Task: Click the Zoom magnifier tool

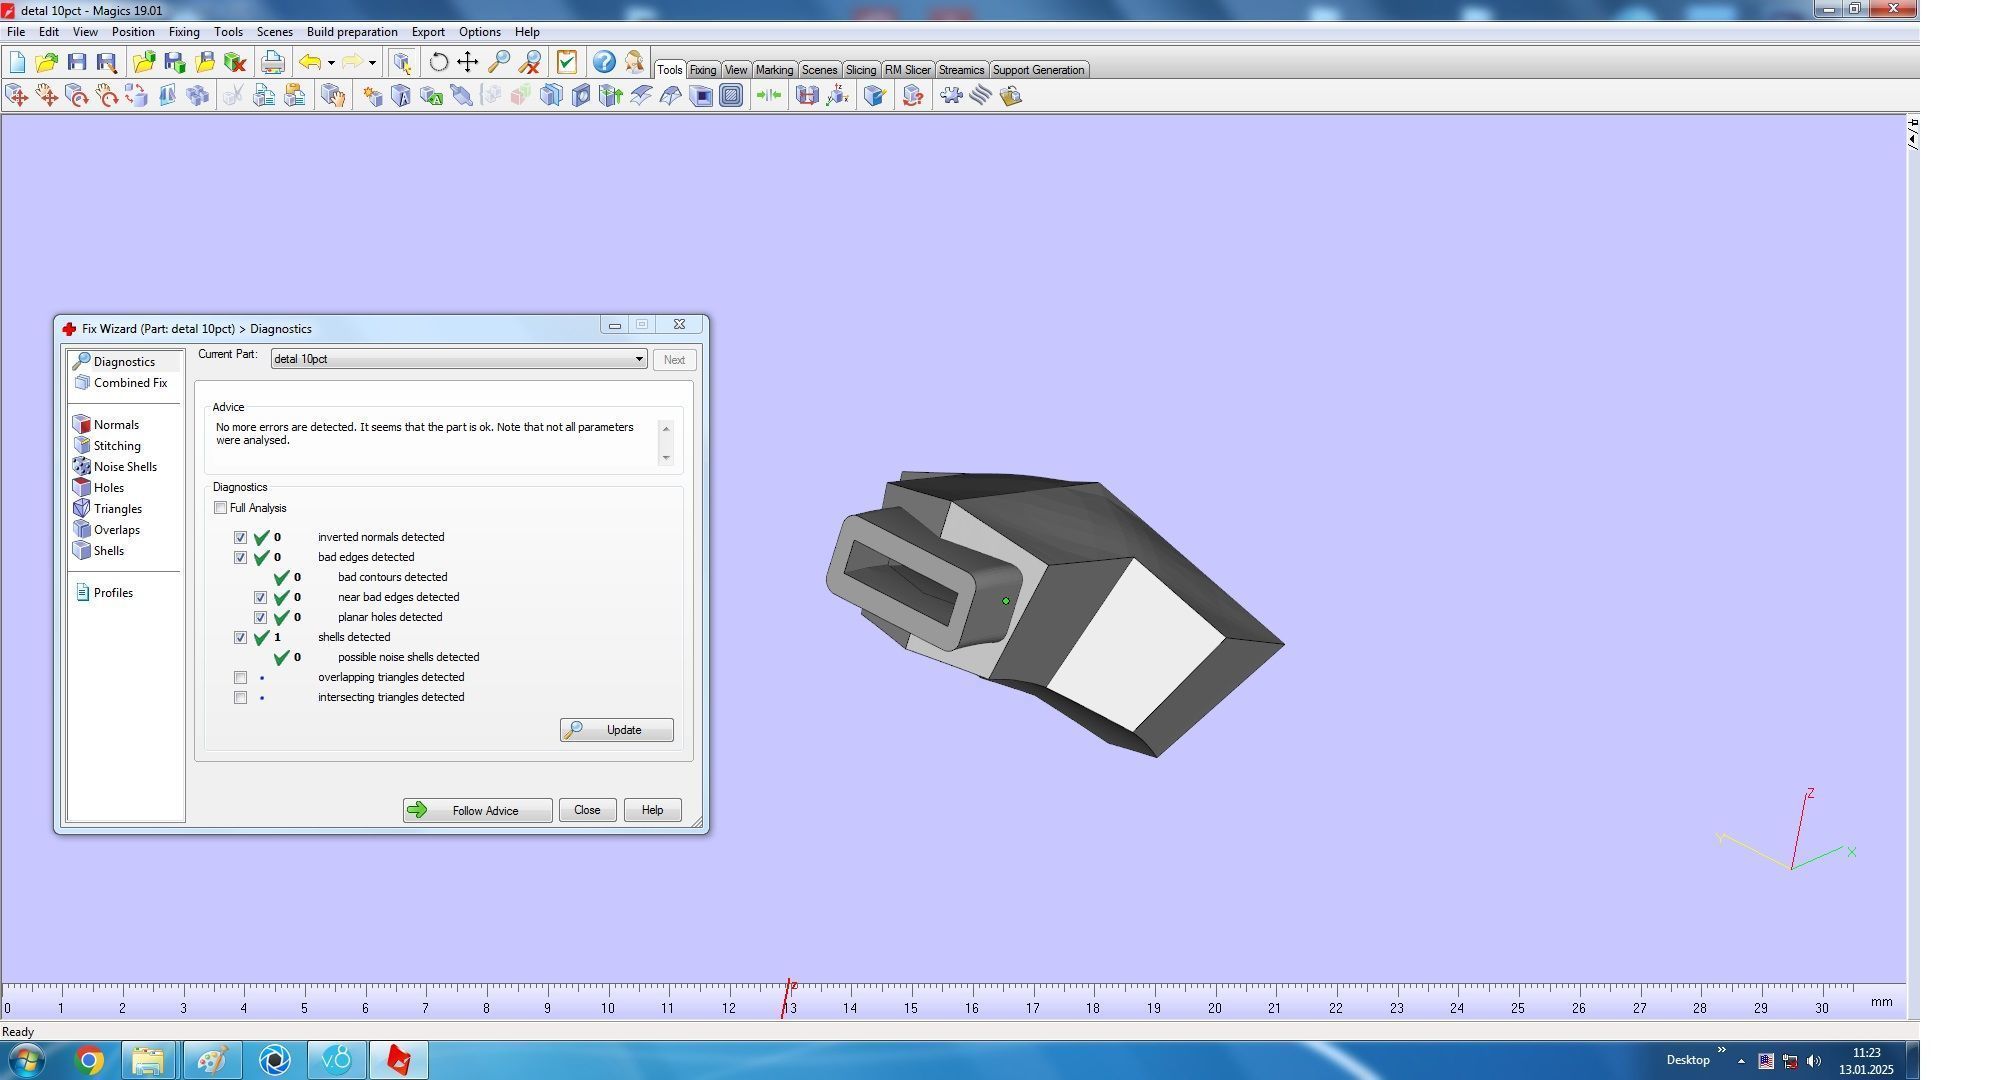Action: (x=498, y=62)
